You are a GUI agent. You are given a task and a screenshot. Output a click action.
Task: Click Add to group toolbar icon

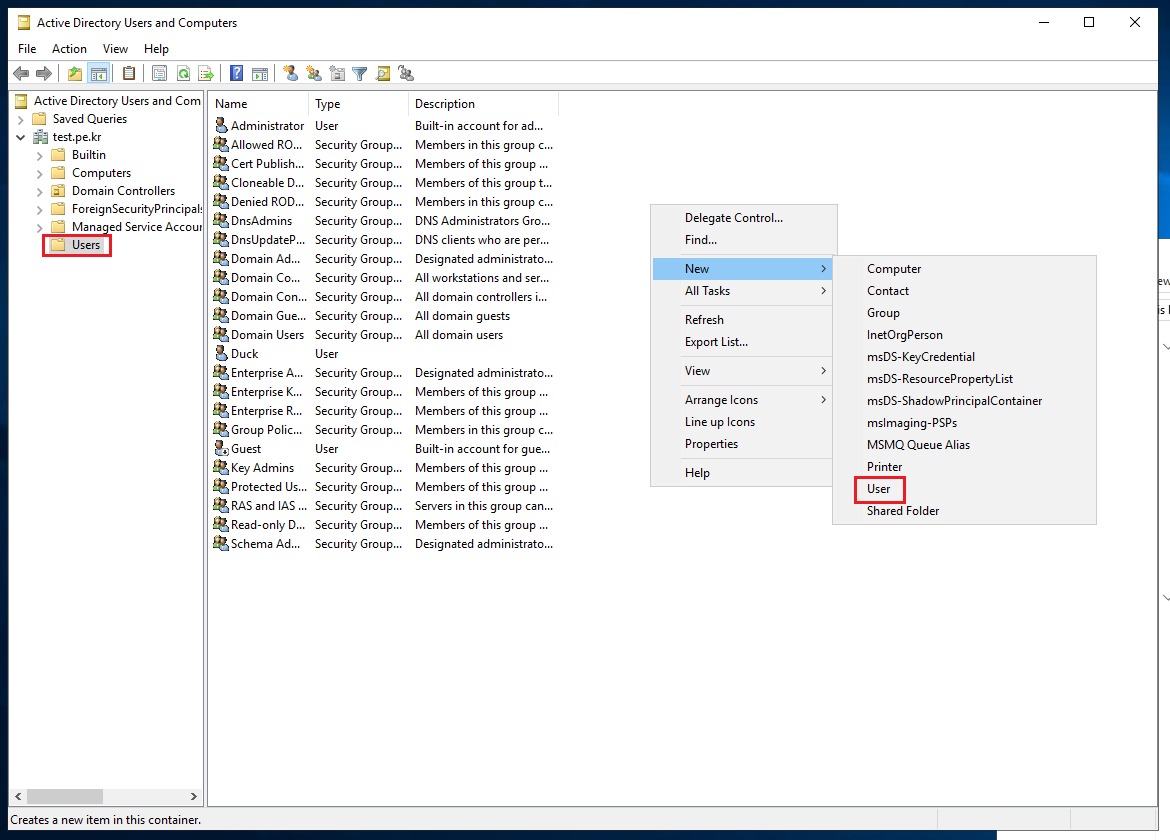click(x=406, y=73)
